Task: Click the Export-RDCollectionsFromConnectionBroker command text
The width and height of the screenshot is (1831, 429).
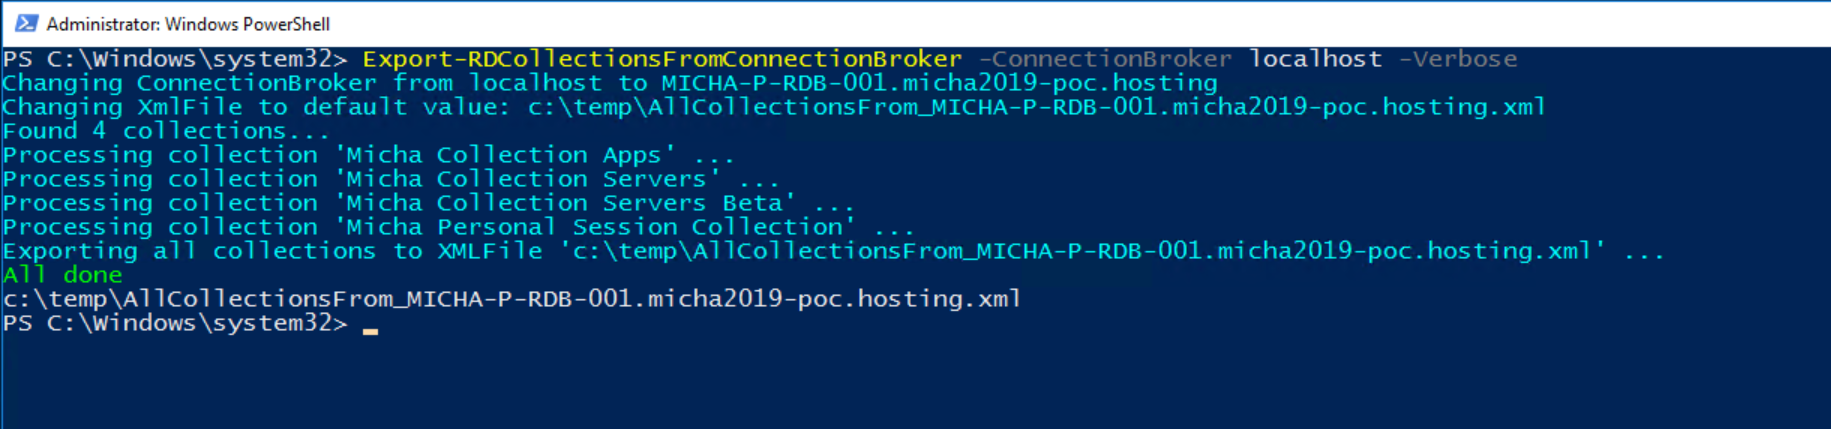Action: click(x=662, y=59)
